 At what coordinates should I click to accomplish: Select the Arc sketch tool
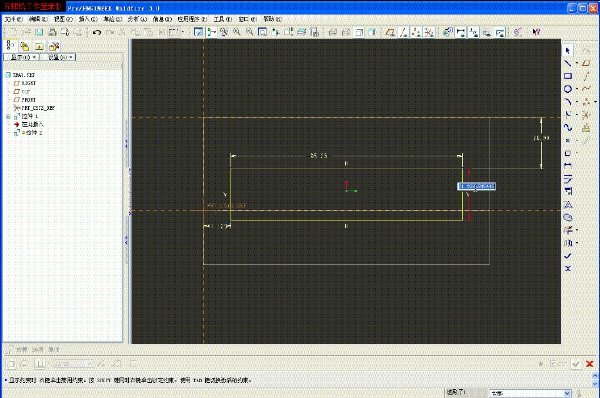pos(568,102)
